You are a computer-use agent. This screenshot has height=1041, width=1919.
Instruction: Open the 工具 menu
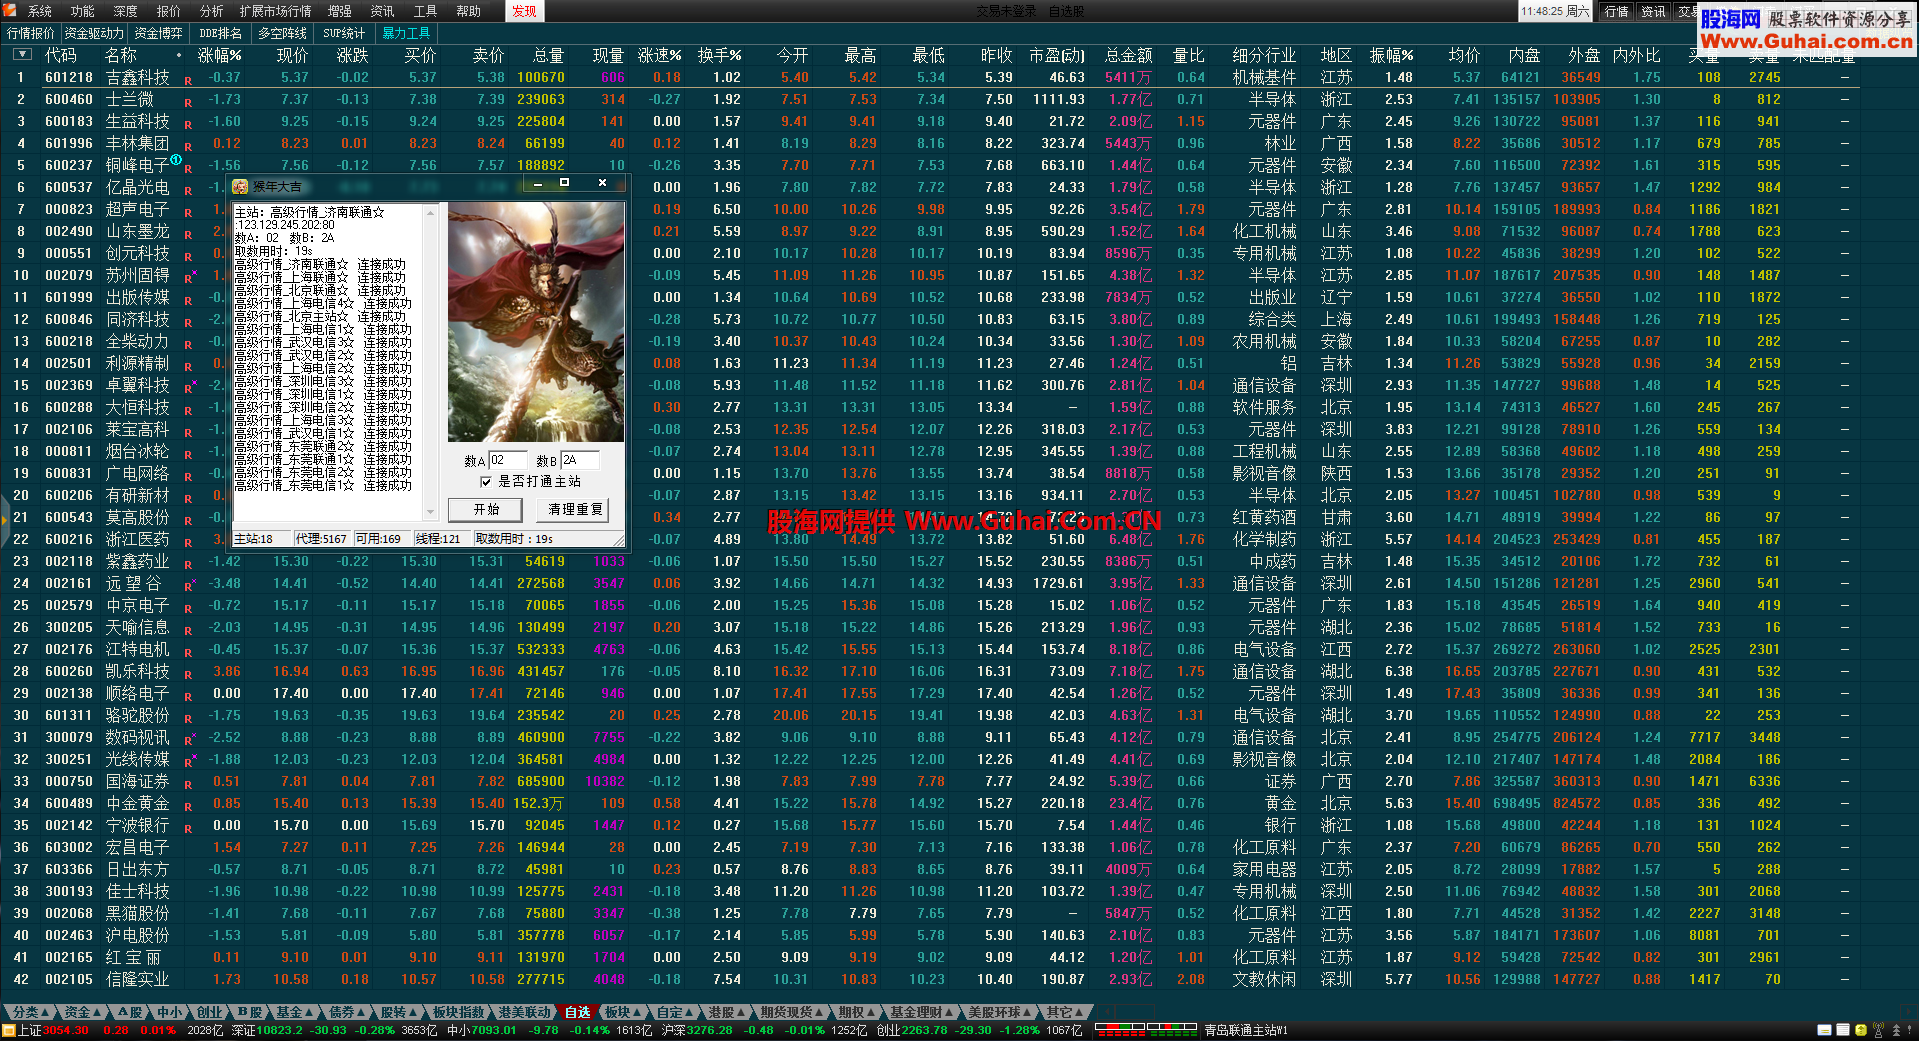click(426, 11)
